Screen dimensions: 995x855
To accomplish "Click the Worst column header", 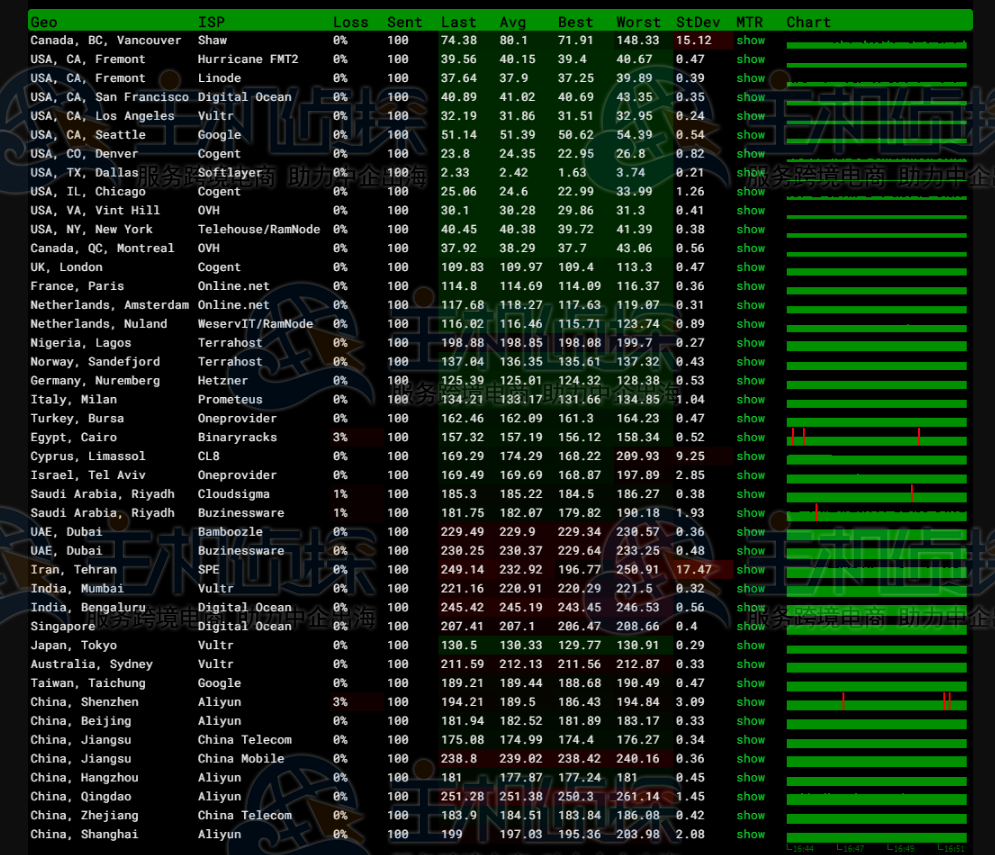I will point(638,22).
